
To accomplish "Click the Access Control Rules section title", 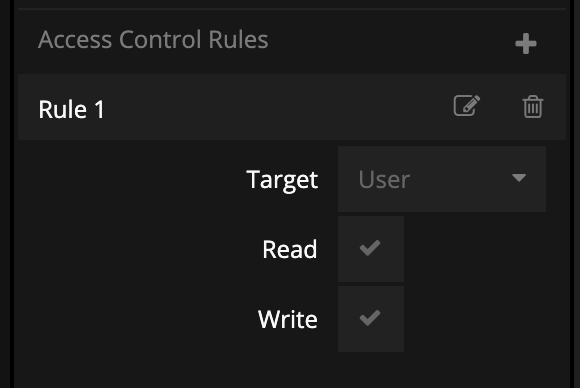I will 153,39.
